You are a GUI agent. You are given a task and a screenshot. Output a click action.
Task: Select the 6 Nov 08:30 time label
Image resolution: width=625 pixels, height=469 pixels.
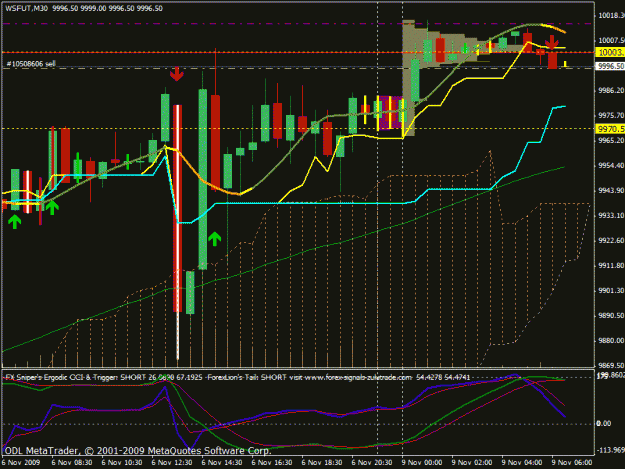[x=72, y=463]
